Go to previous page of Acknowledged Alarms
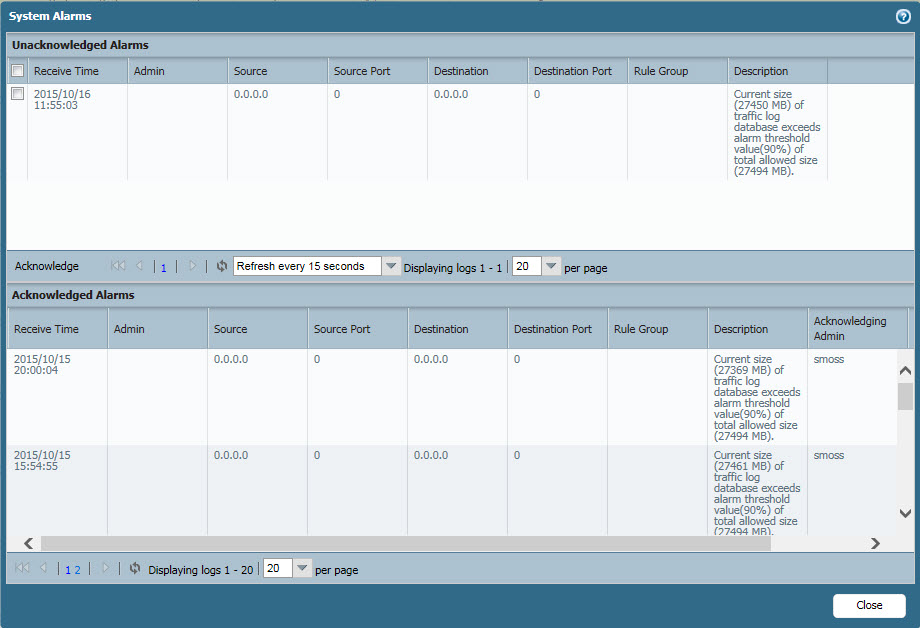 (x=42, y=569)
